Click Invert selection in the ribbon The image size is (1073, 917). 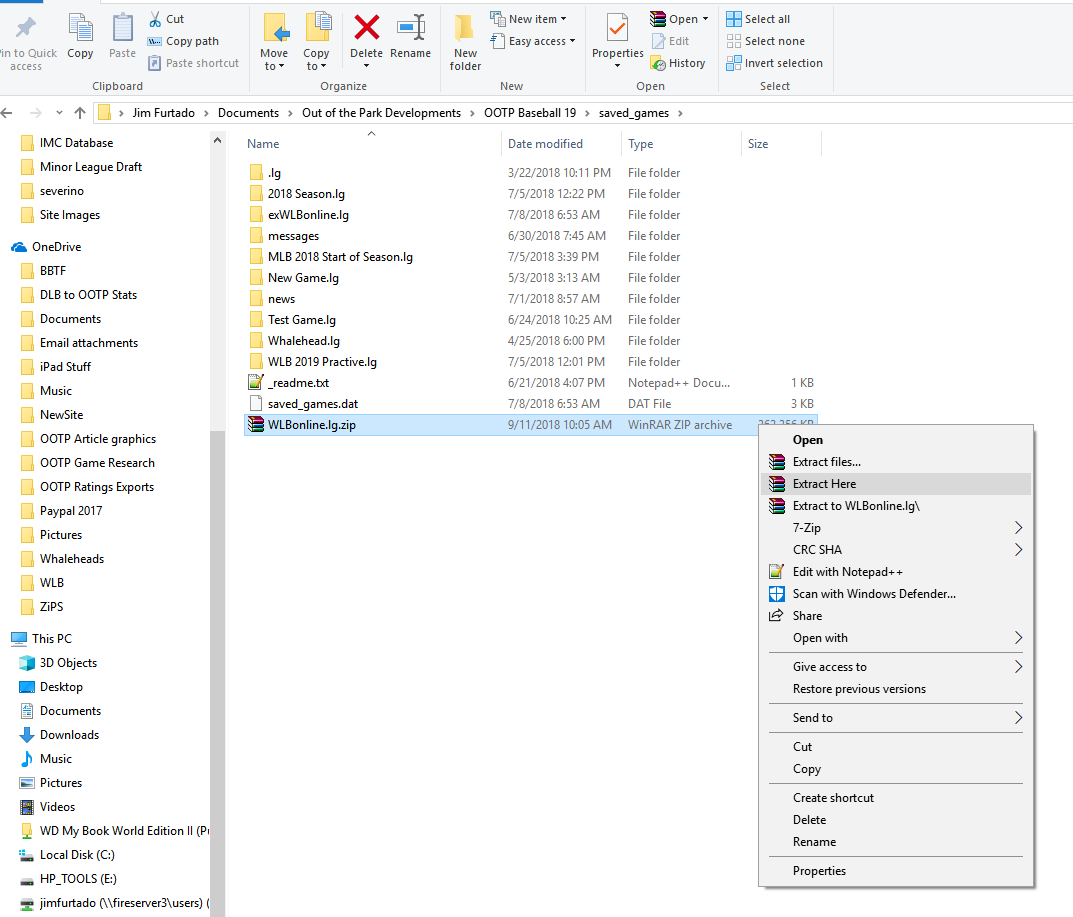pyautogui.click(x=775, y=63)
